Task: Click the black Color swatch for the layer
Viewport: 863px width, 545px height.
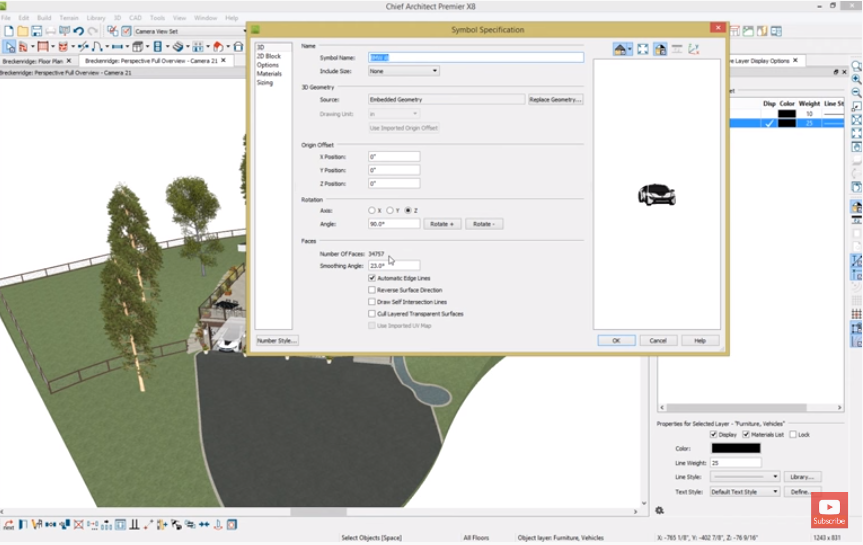Action: [x=735, y=448]
